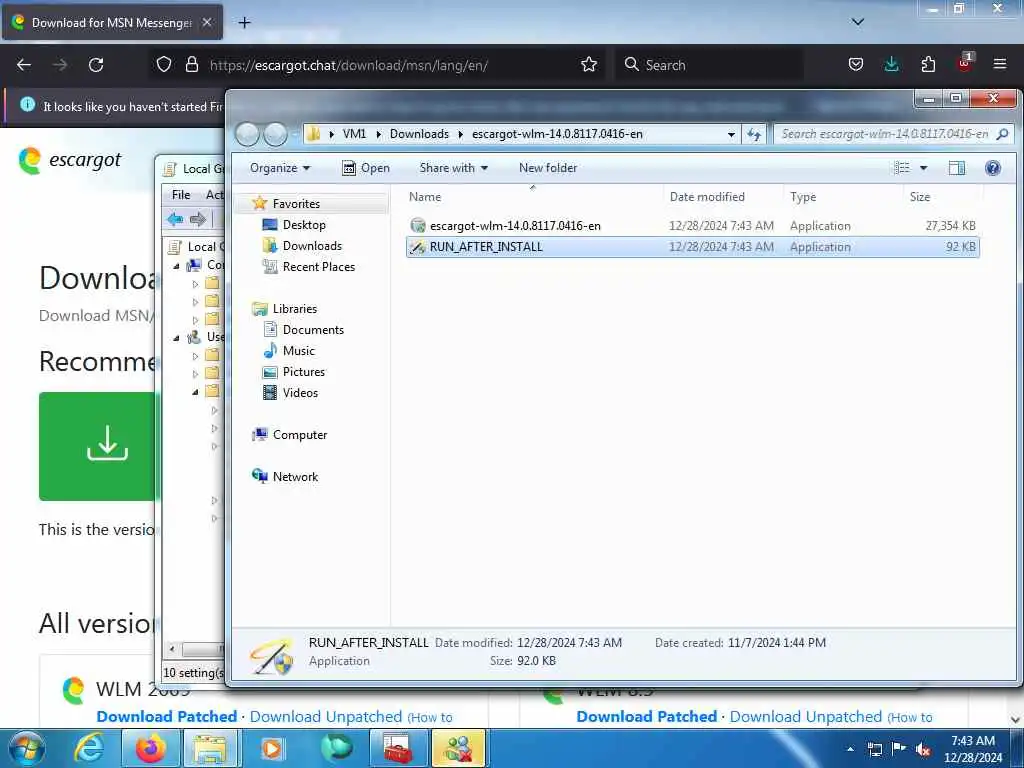This screenshot has width=1024, height=768.
Task: Open the Videos library
Action: coord(300,392)
